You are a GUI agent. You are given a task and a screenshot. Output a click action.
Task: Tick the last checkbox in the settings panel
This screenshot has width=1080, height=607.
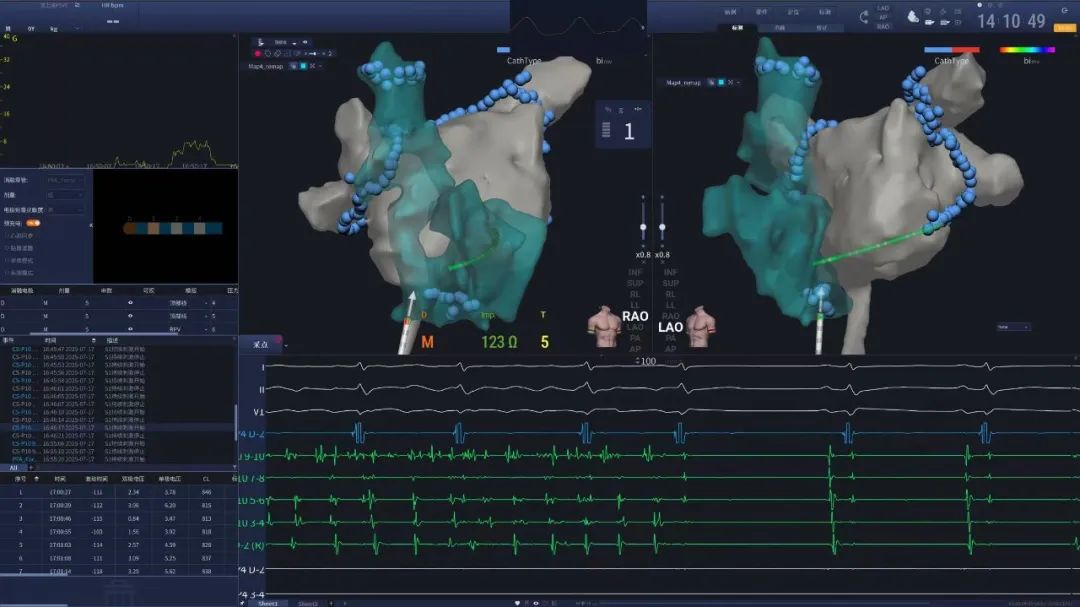coord(7,273)
